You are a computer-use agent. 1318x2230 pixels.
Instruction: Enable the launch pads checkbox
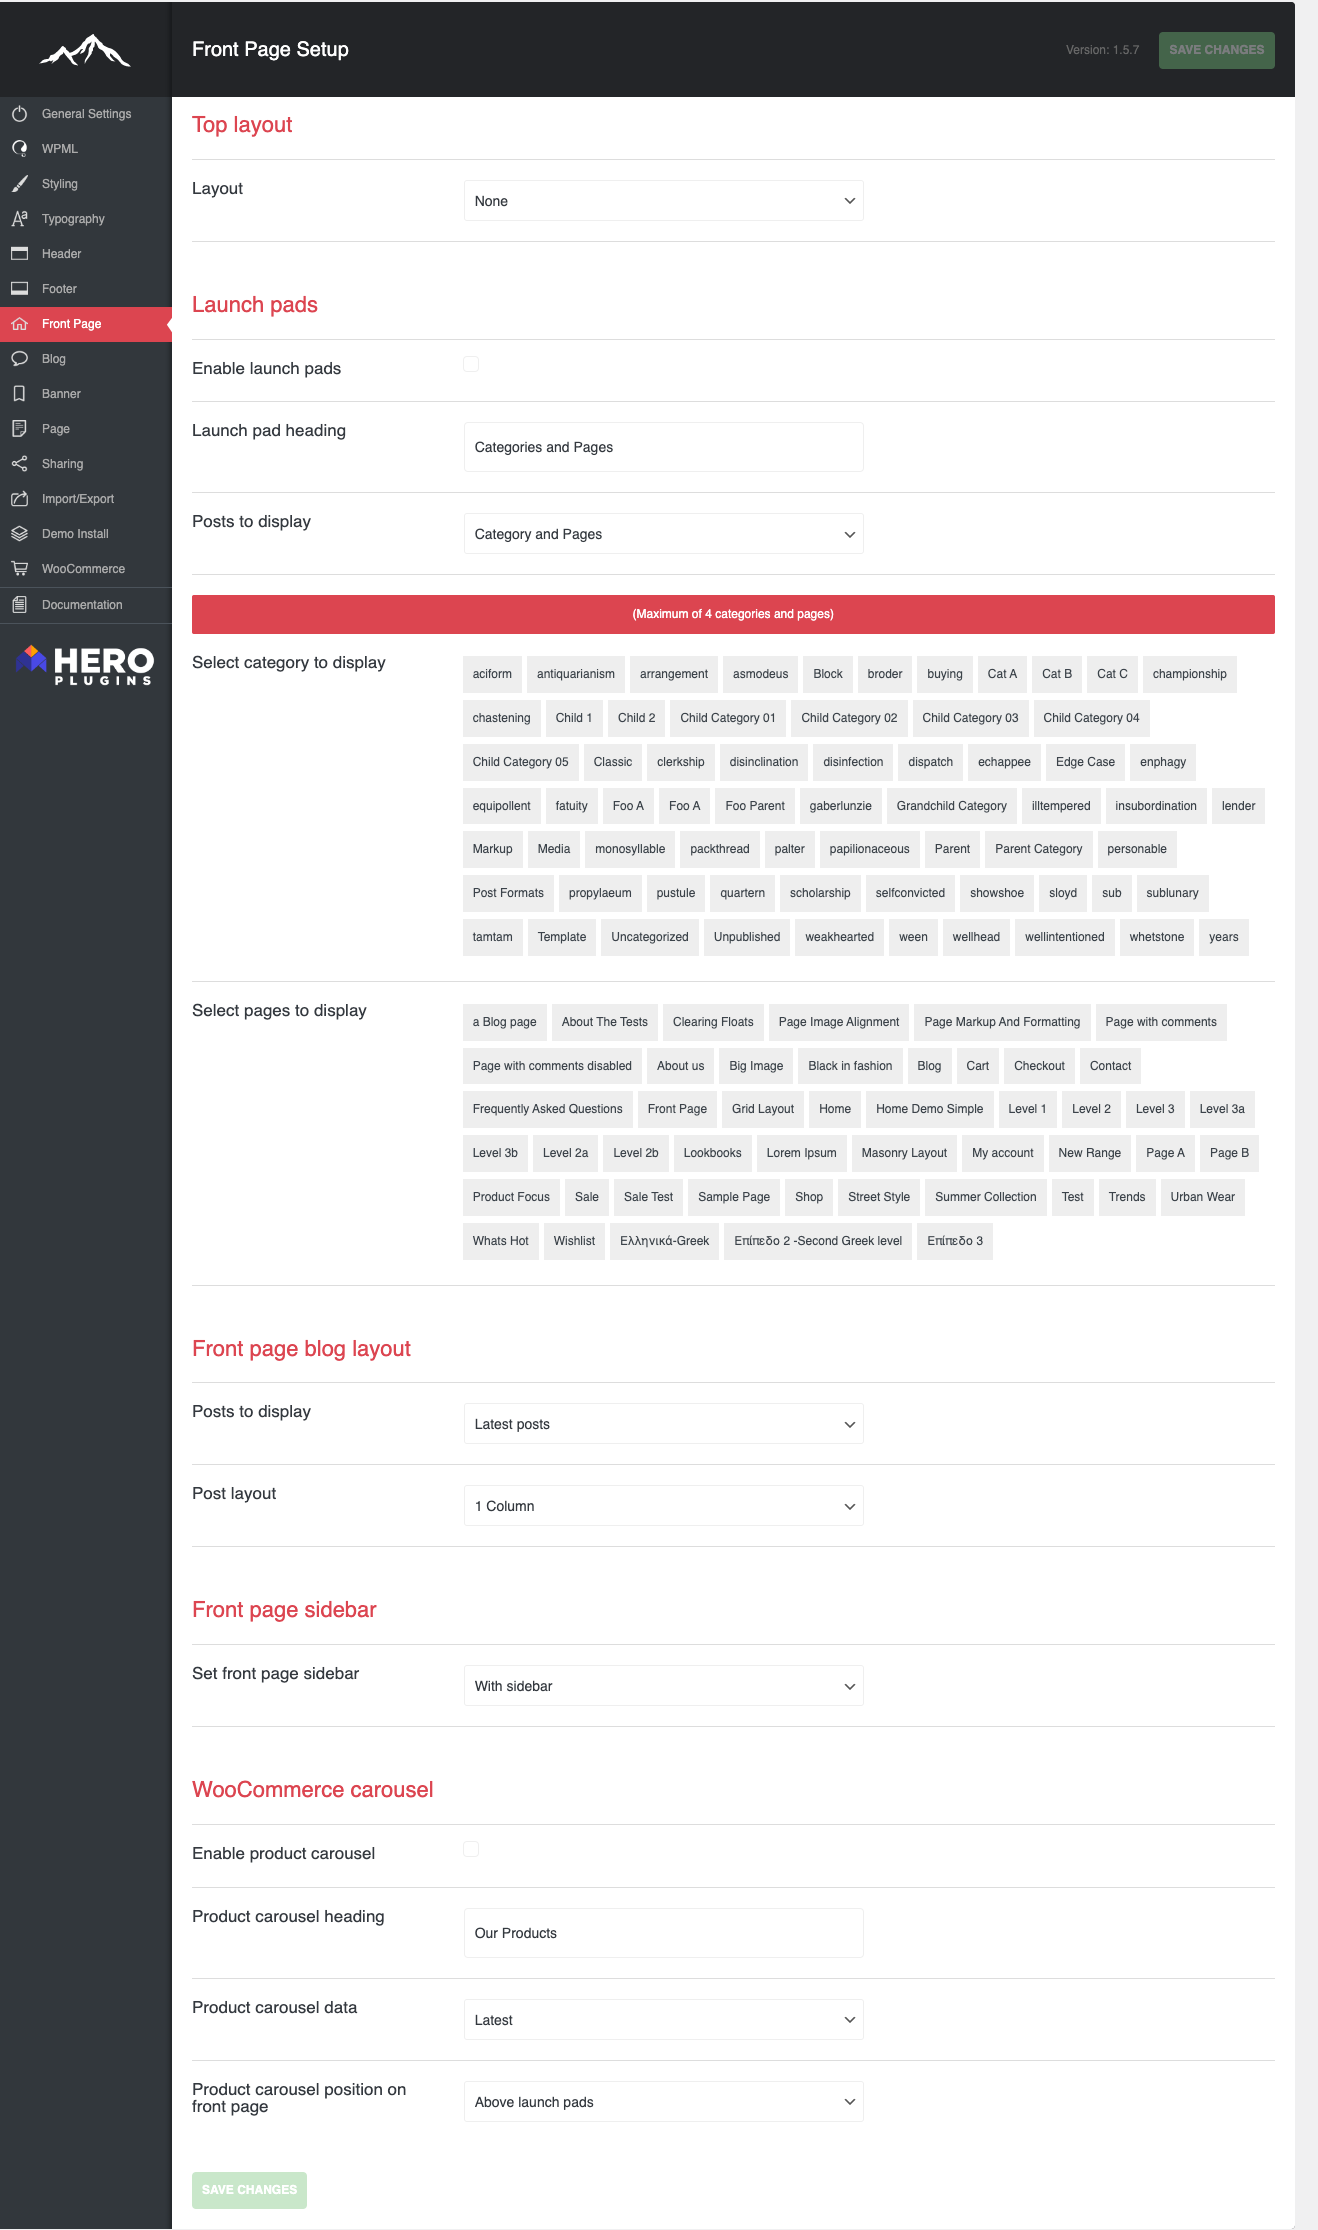point(471,364)
